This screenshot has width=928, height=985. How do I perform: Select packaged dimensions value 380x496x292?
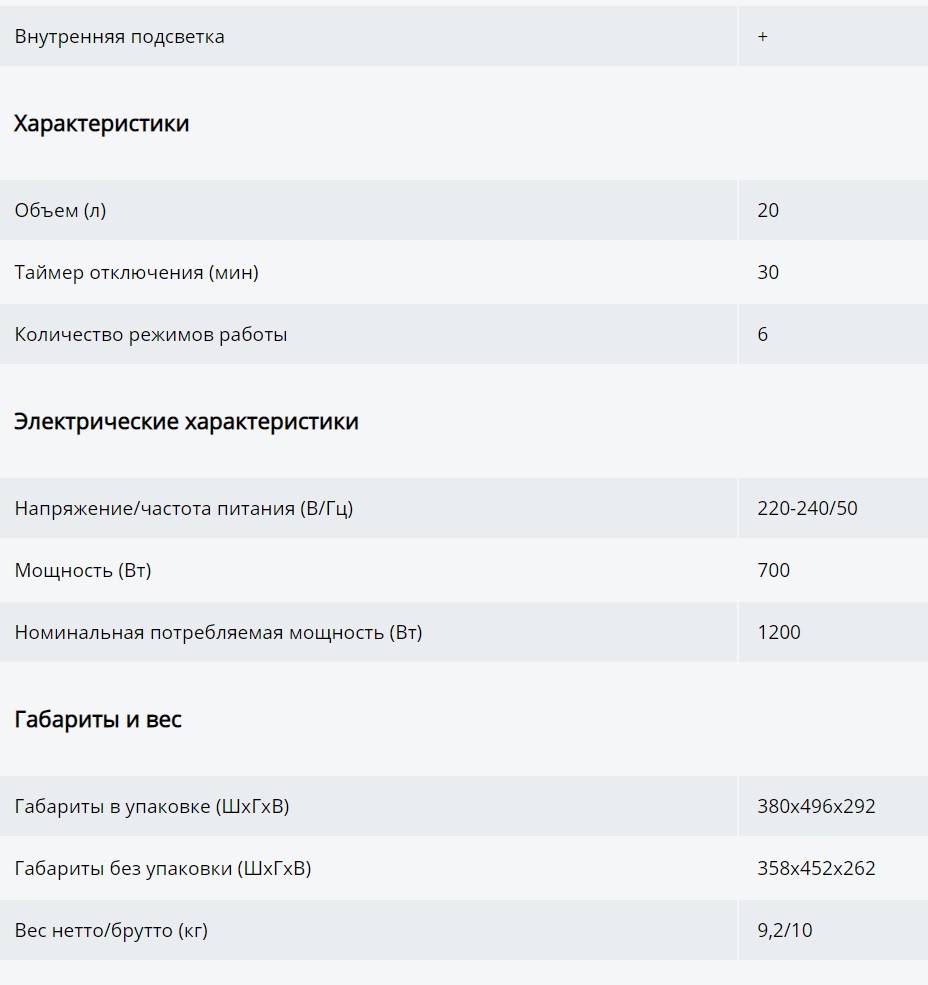coord(816,806)
